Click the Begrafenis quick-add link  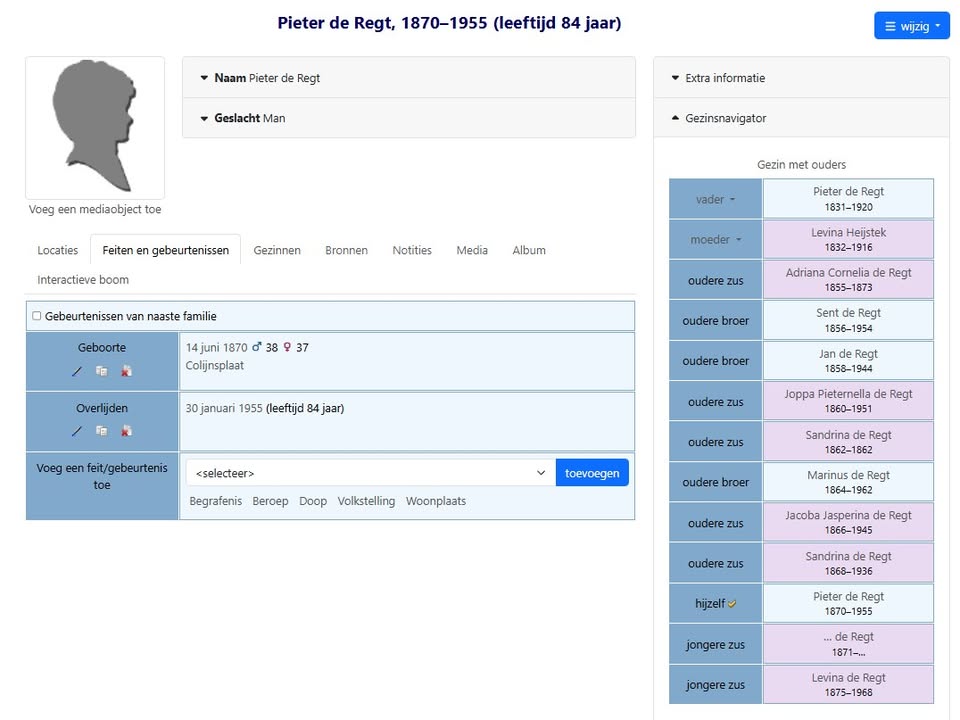click(x=216, y=501)
